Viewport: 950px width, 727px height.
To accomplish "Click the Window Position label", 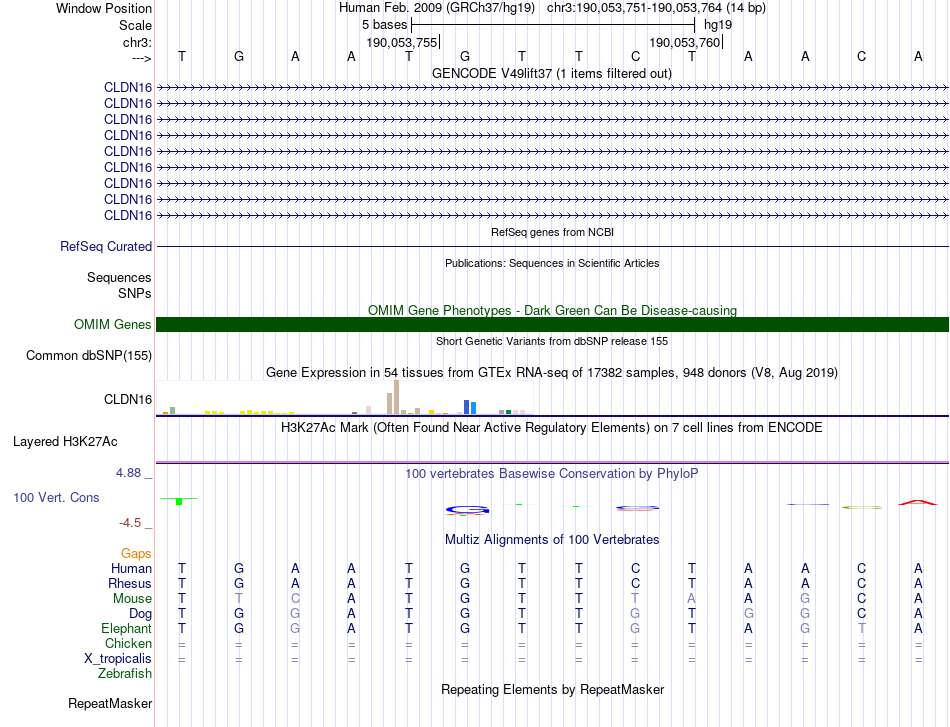I will 104,8.
